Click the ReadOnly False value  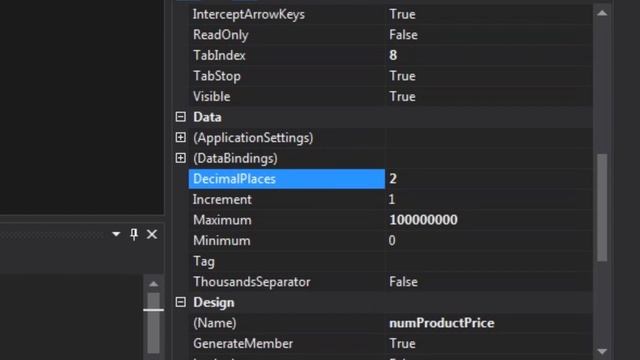403,35
